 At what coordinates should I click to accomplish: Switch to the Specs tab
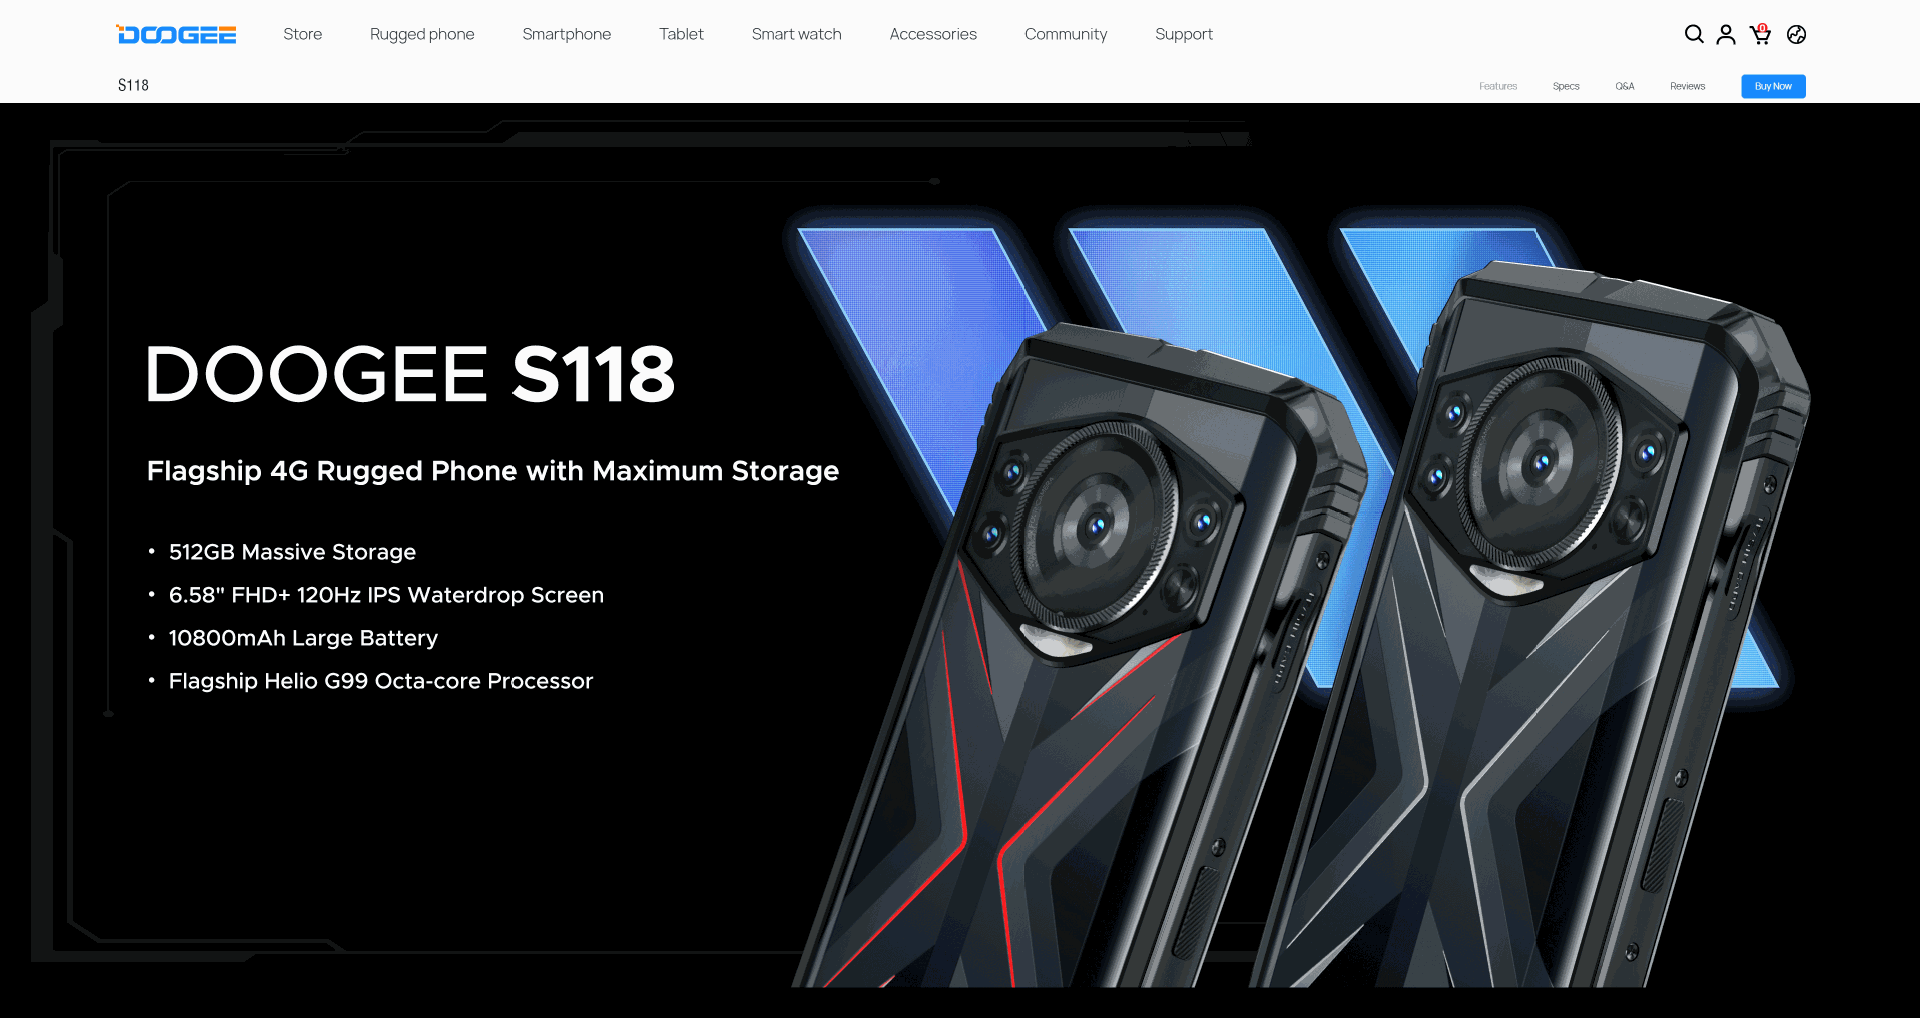pyautogui.click(x=1566, y=86)
